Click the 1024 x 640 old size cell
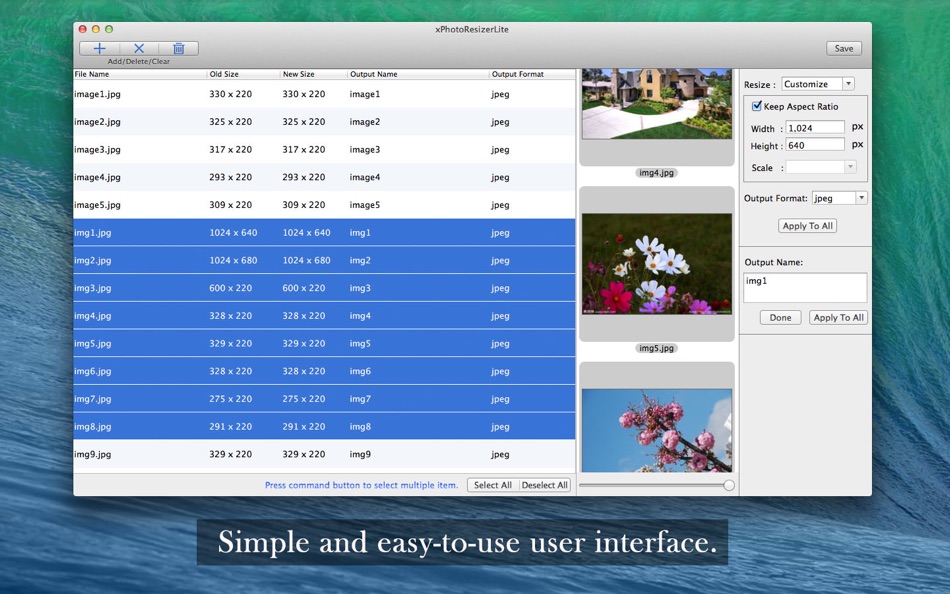 click(x=233, y=233)
